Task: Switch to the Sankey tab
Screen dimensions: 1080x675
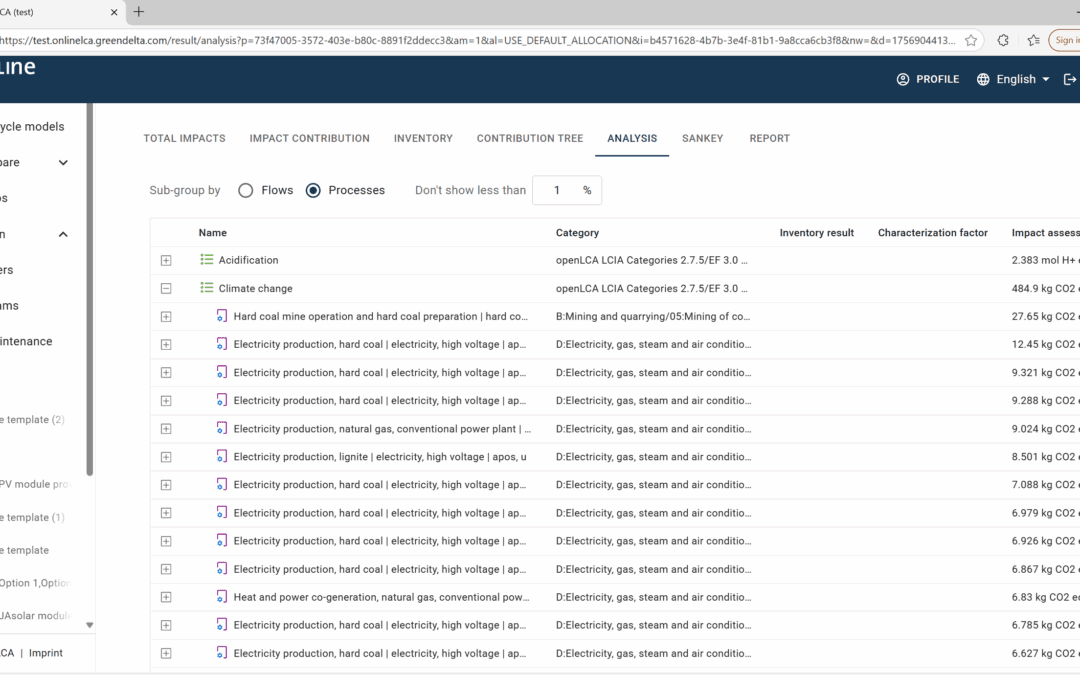Action: 702,138
